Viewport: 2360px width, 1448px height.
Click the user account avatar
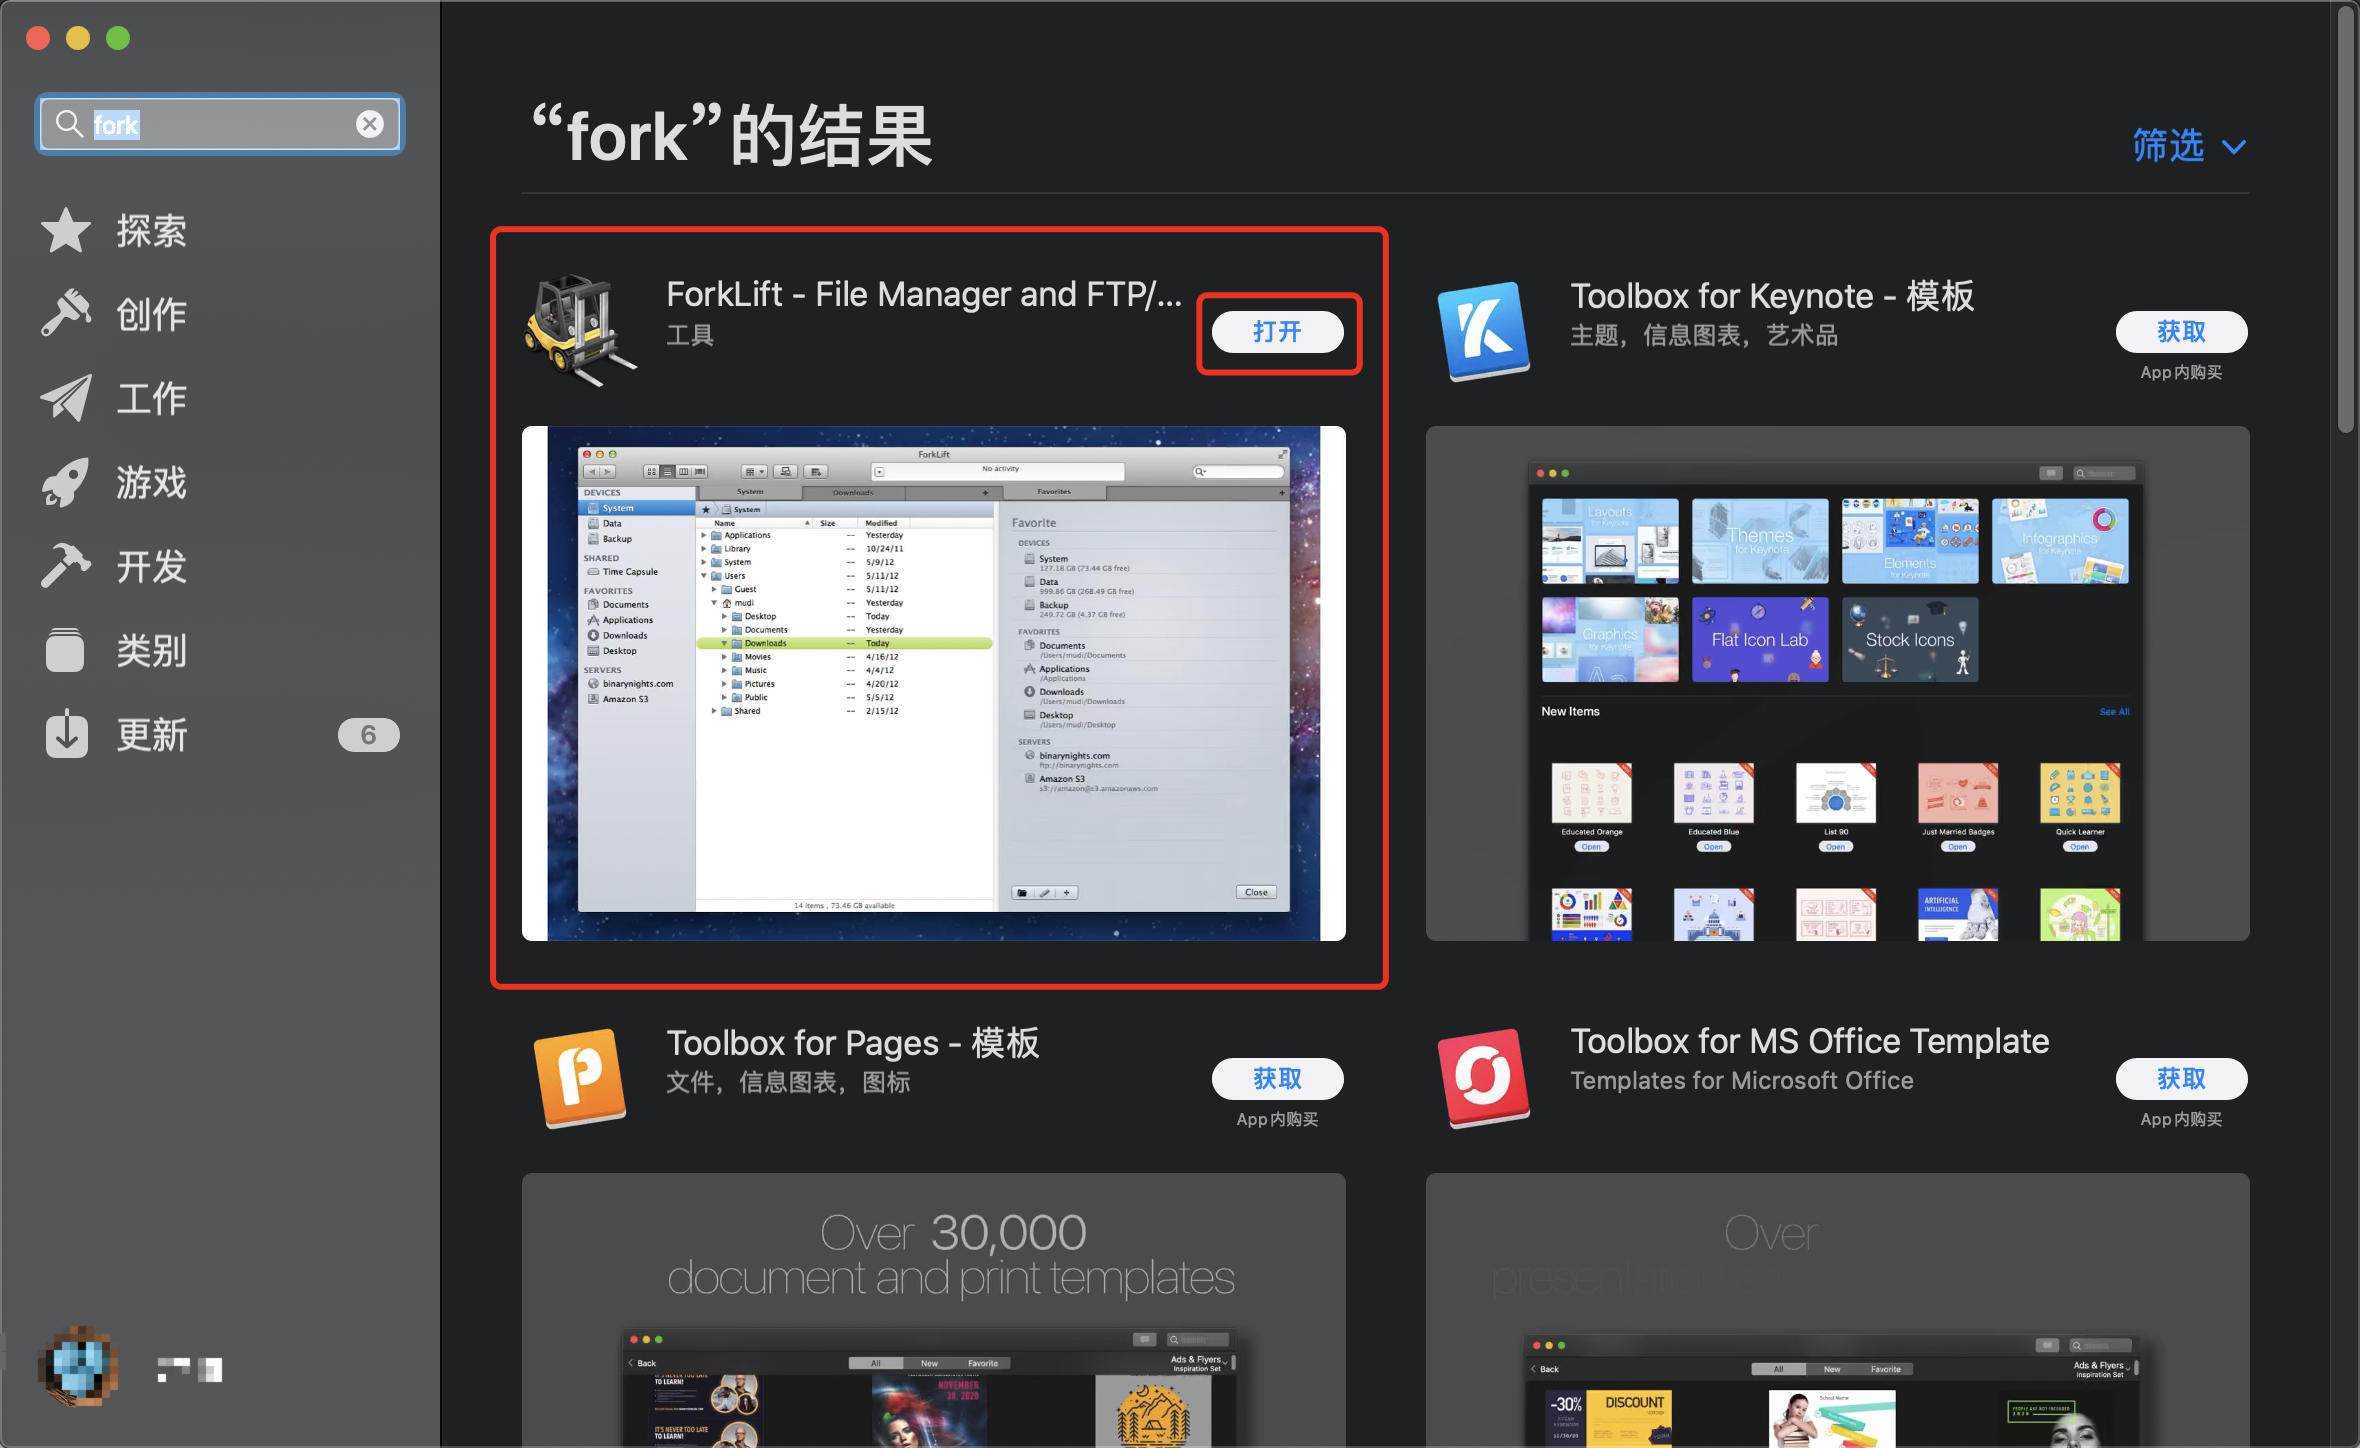[78, 1366]
